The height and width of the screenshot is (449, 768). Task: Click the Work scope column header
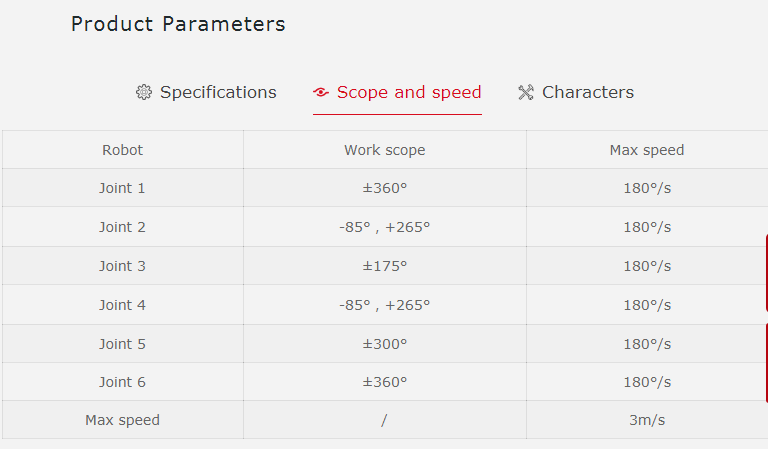coord(384,150)
